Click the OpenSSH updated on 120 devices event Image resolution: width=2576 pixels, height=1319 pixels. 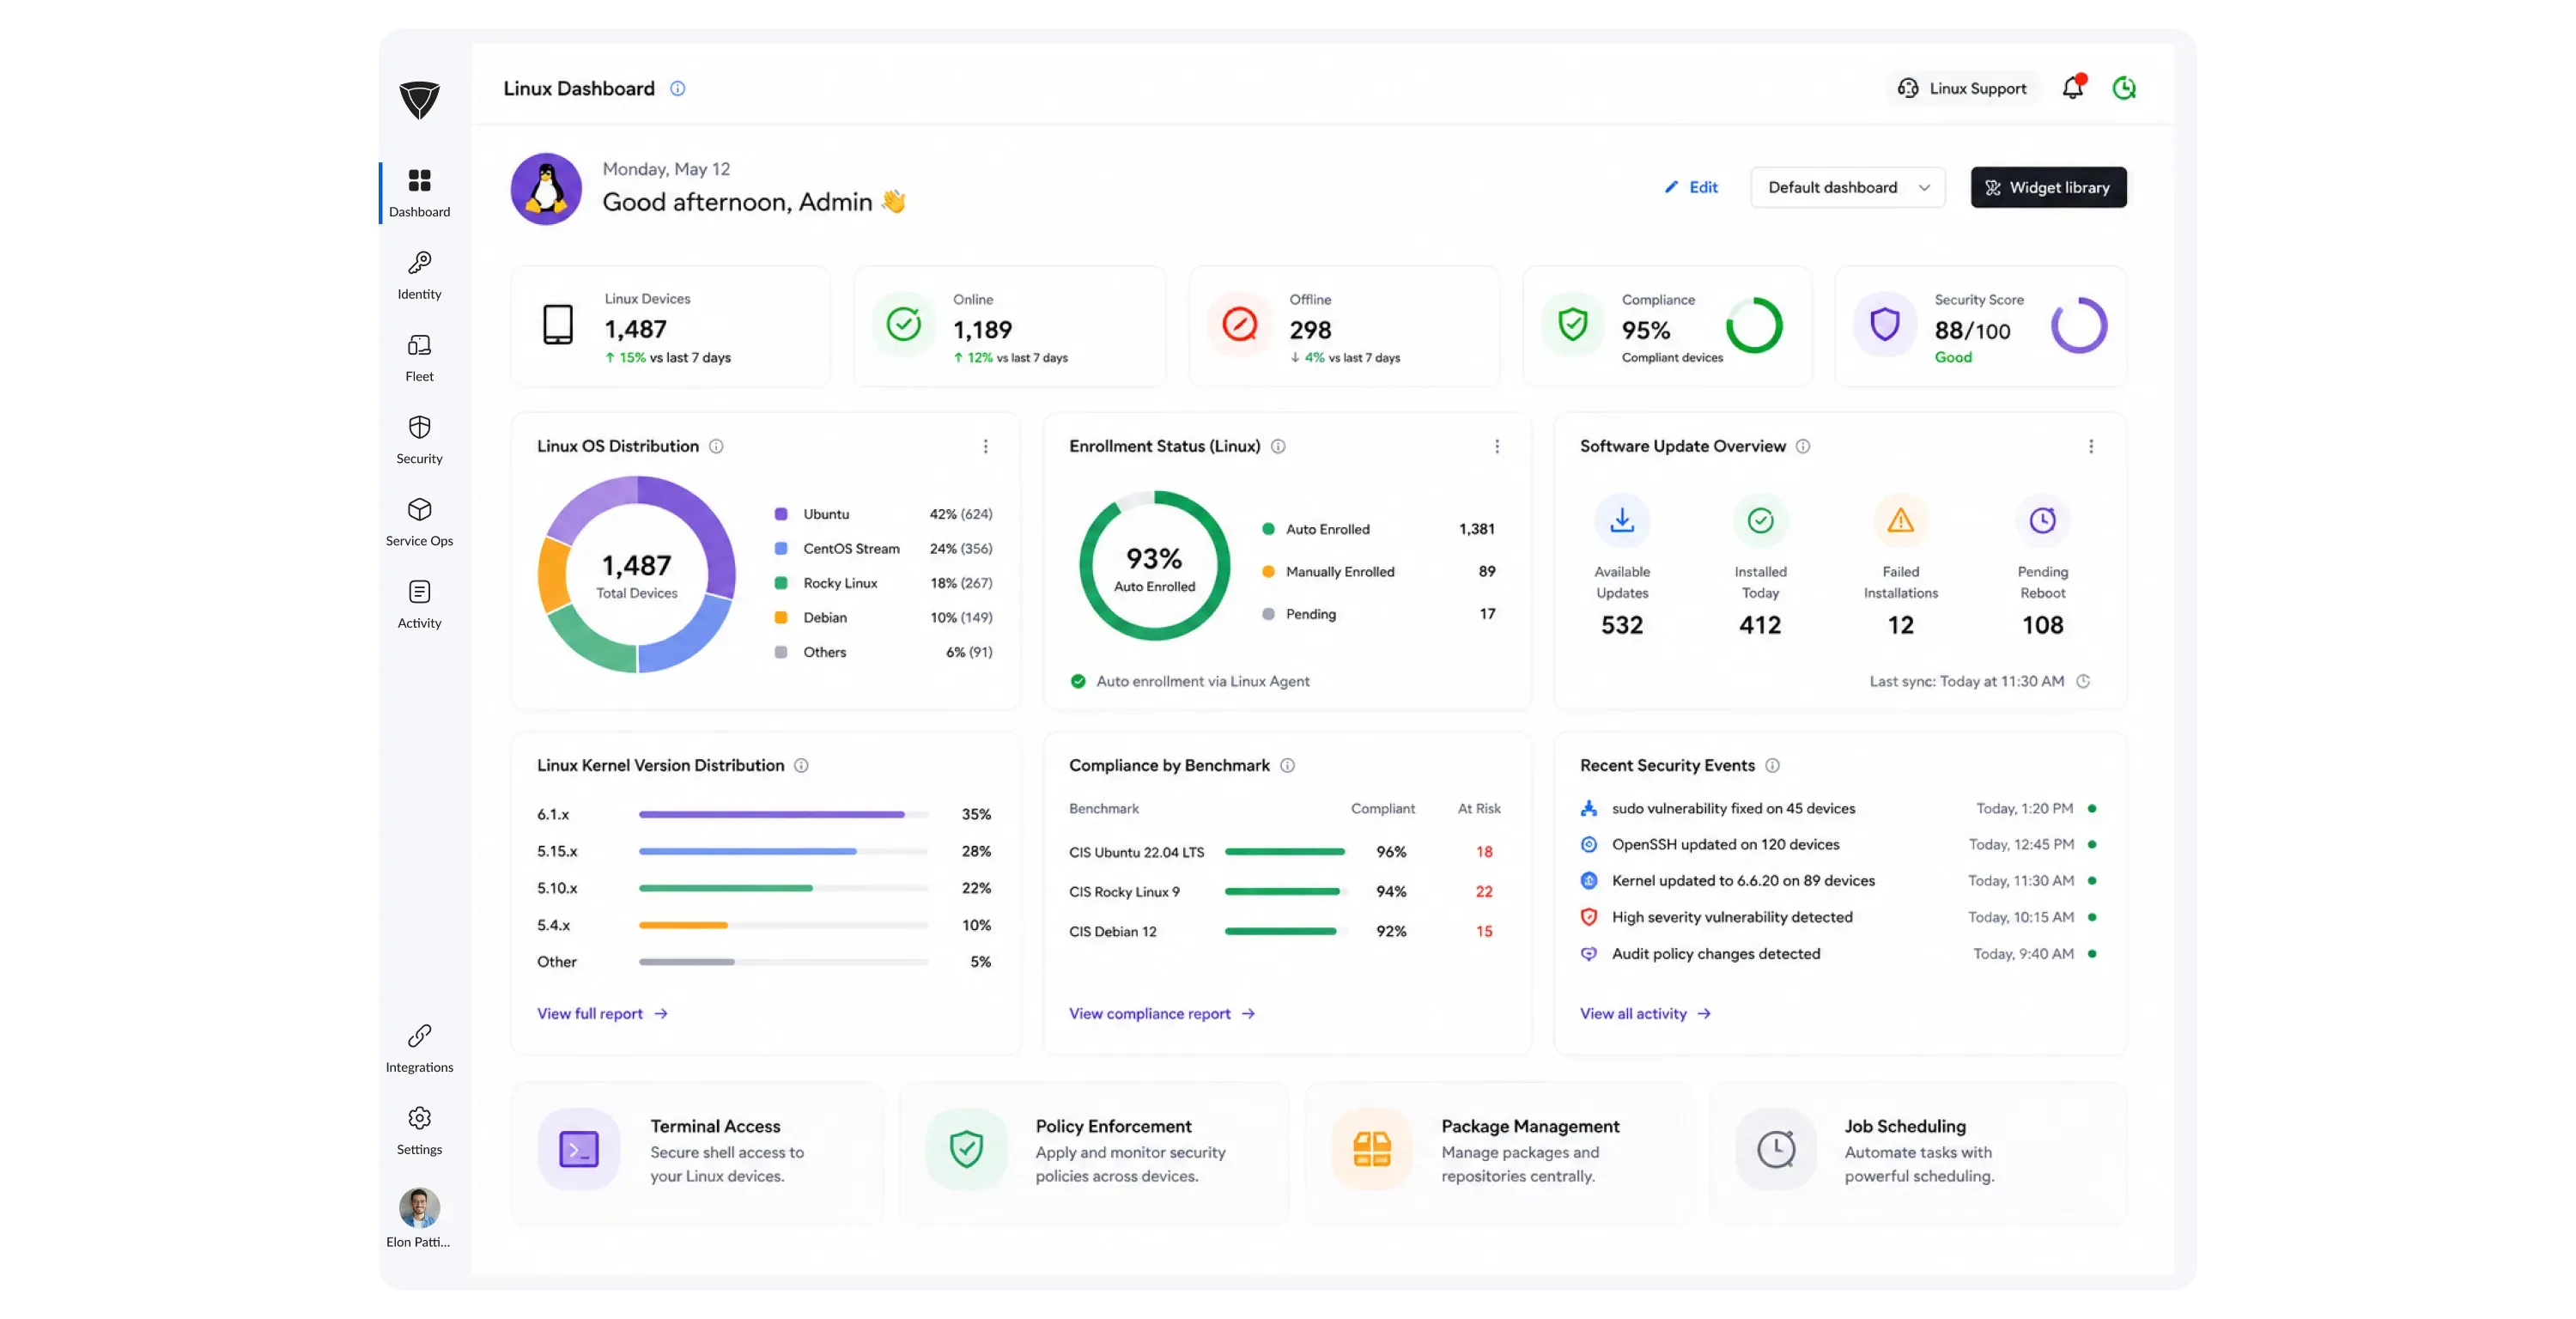(x=1838, y=844)
